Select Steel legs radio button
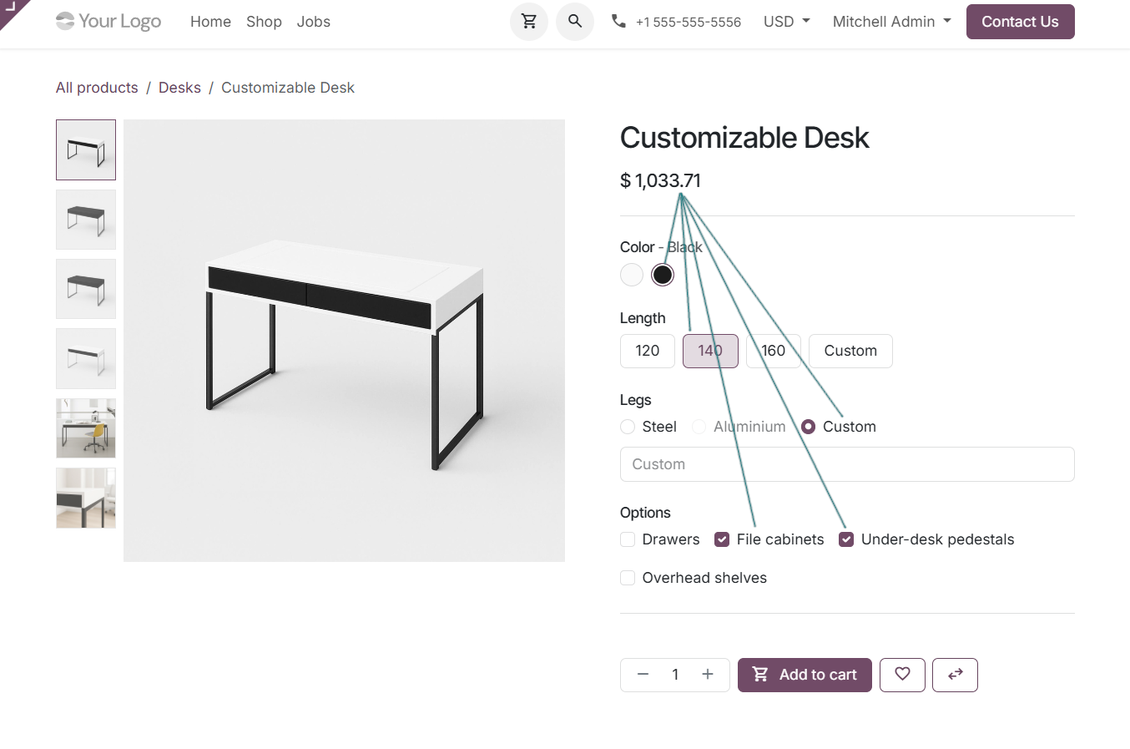This screenshot has width=1130, height=749. [x=628, y=427]
